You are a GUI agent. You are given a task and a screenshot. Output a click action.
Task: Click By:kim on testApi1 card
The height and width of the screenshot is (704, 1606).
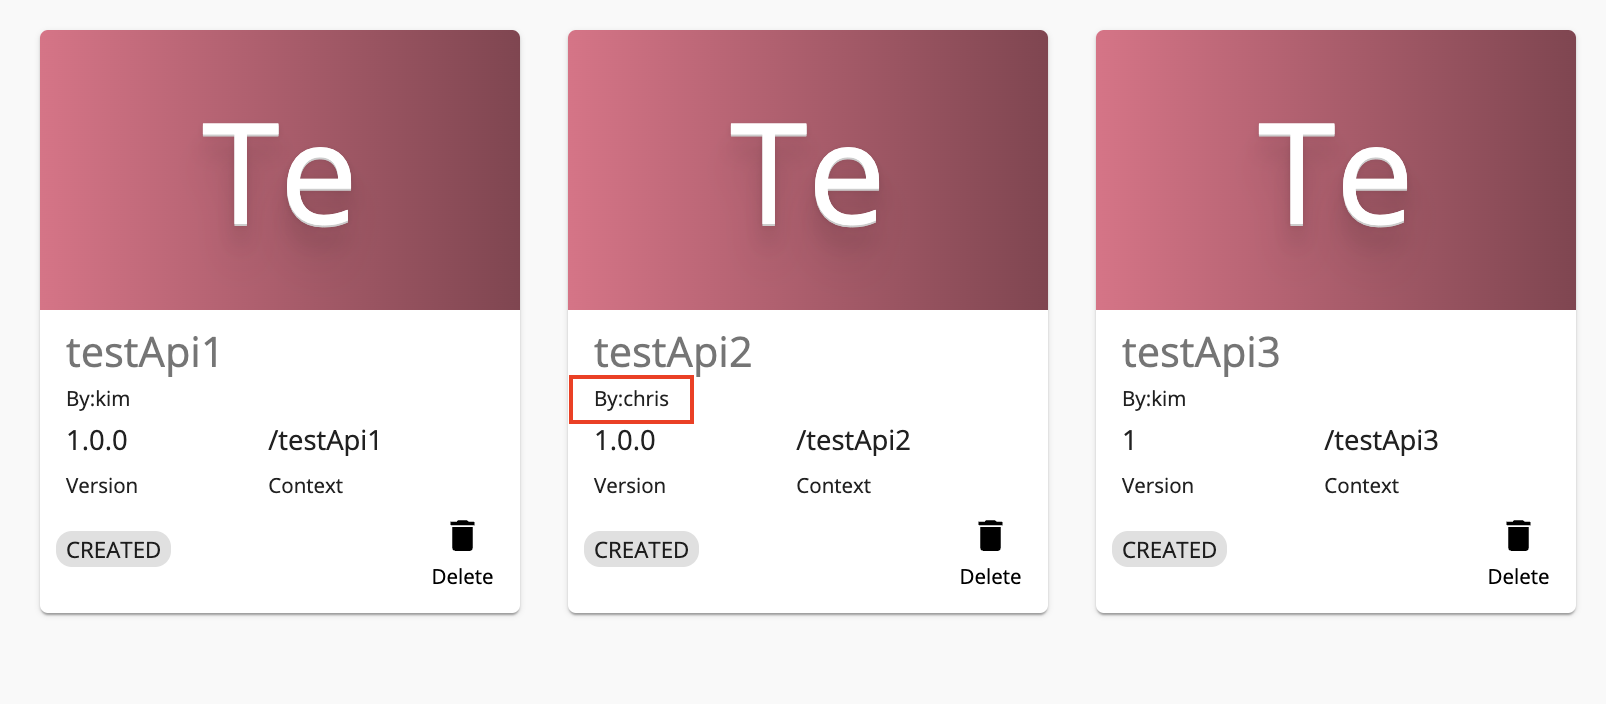click(x=98, y=399)
